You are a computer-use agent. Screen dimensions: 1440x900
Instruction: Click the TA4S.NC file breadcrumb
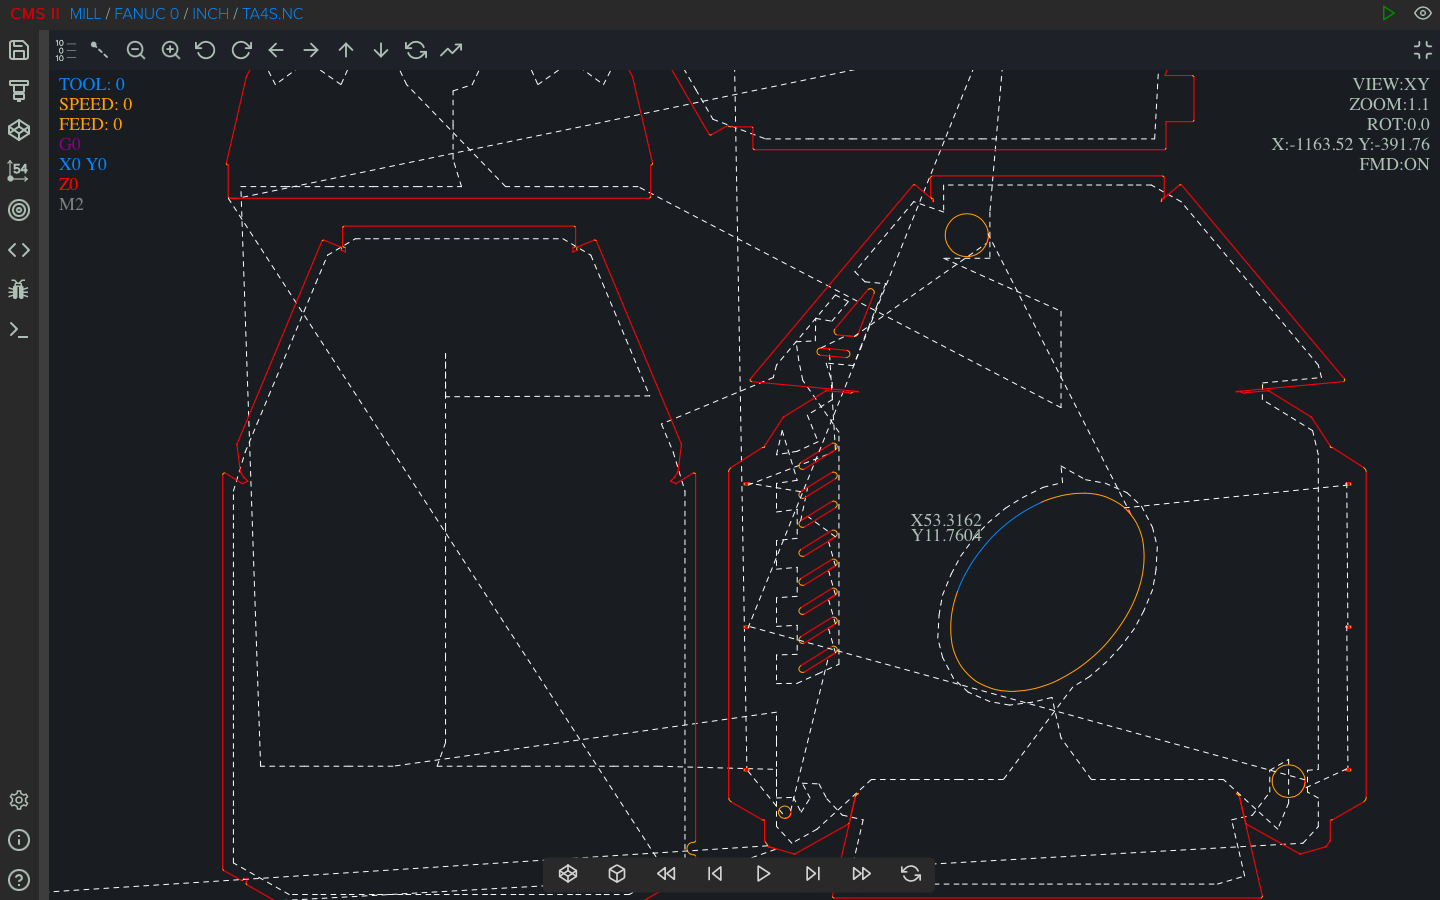click(x=272, y=14)
